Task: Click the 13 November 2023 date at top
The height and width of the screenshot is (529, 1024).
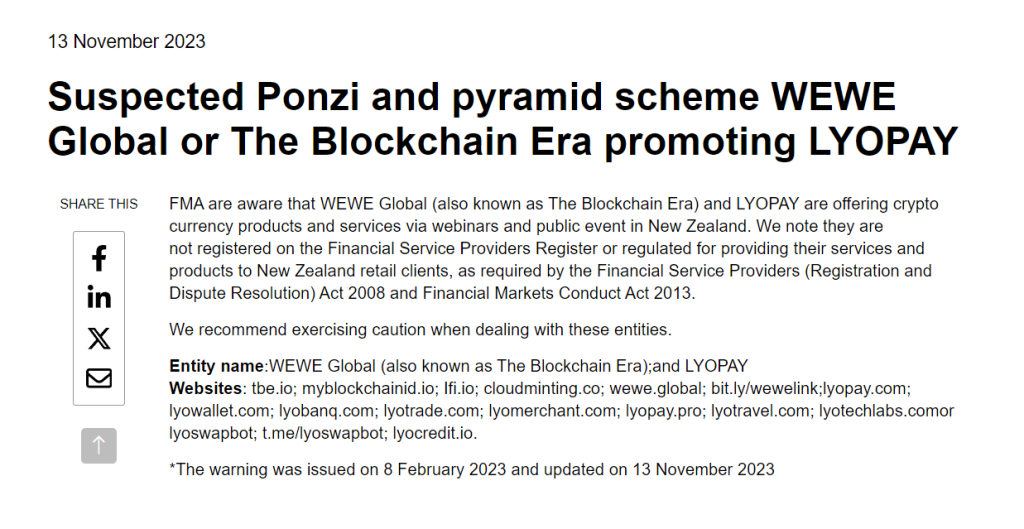Action: point(127,41)
